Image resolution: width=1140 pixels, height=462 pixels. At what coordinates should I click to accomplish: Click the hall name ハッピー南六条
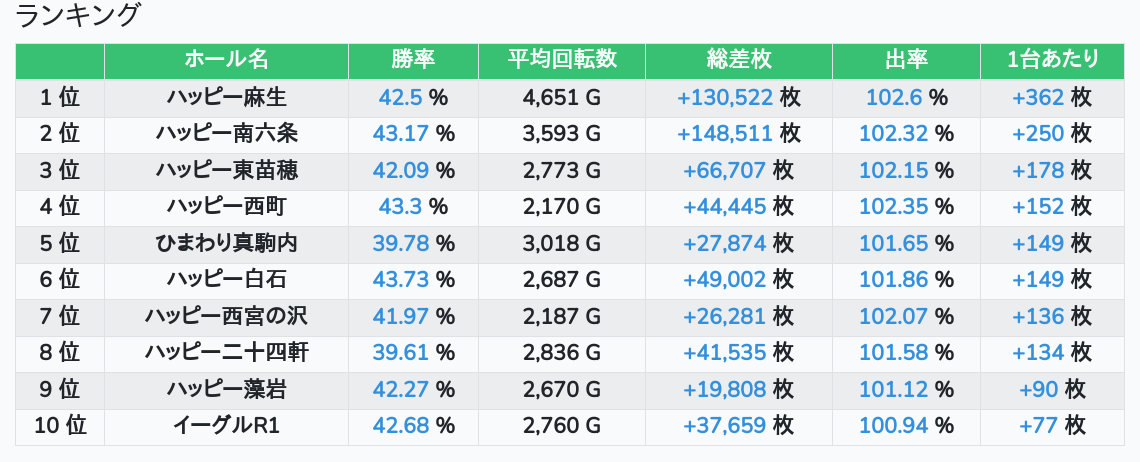226,133
